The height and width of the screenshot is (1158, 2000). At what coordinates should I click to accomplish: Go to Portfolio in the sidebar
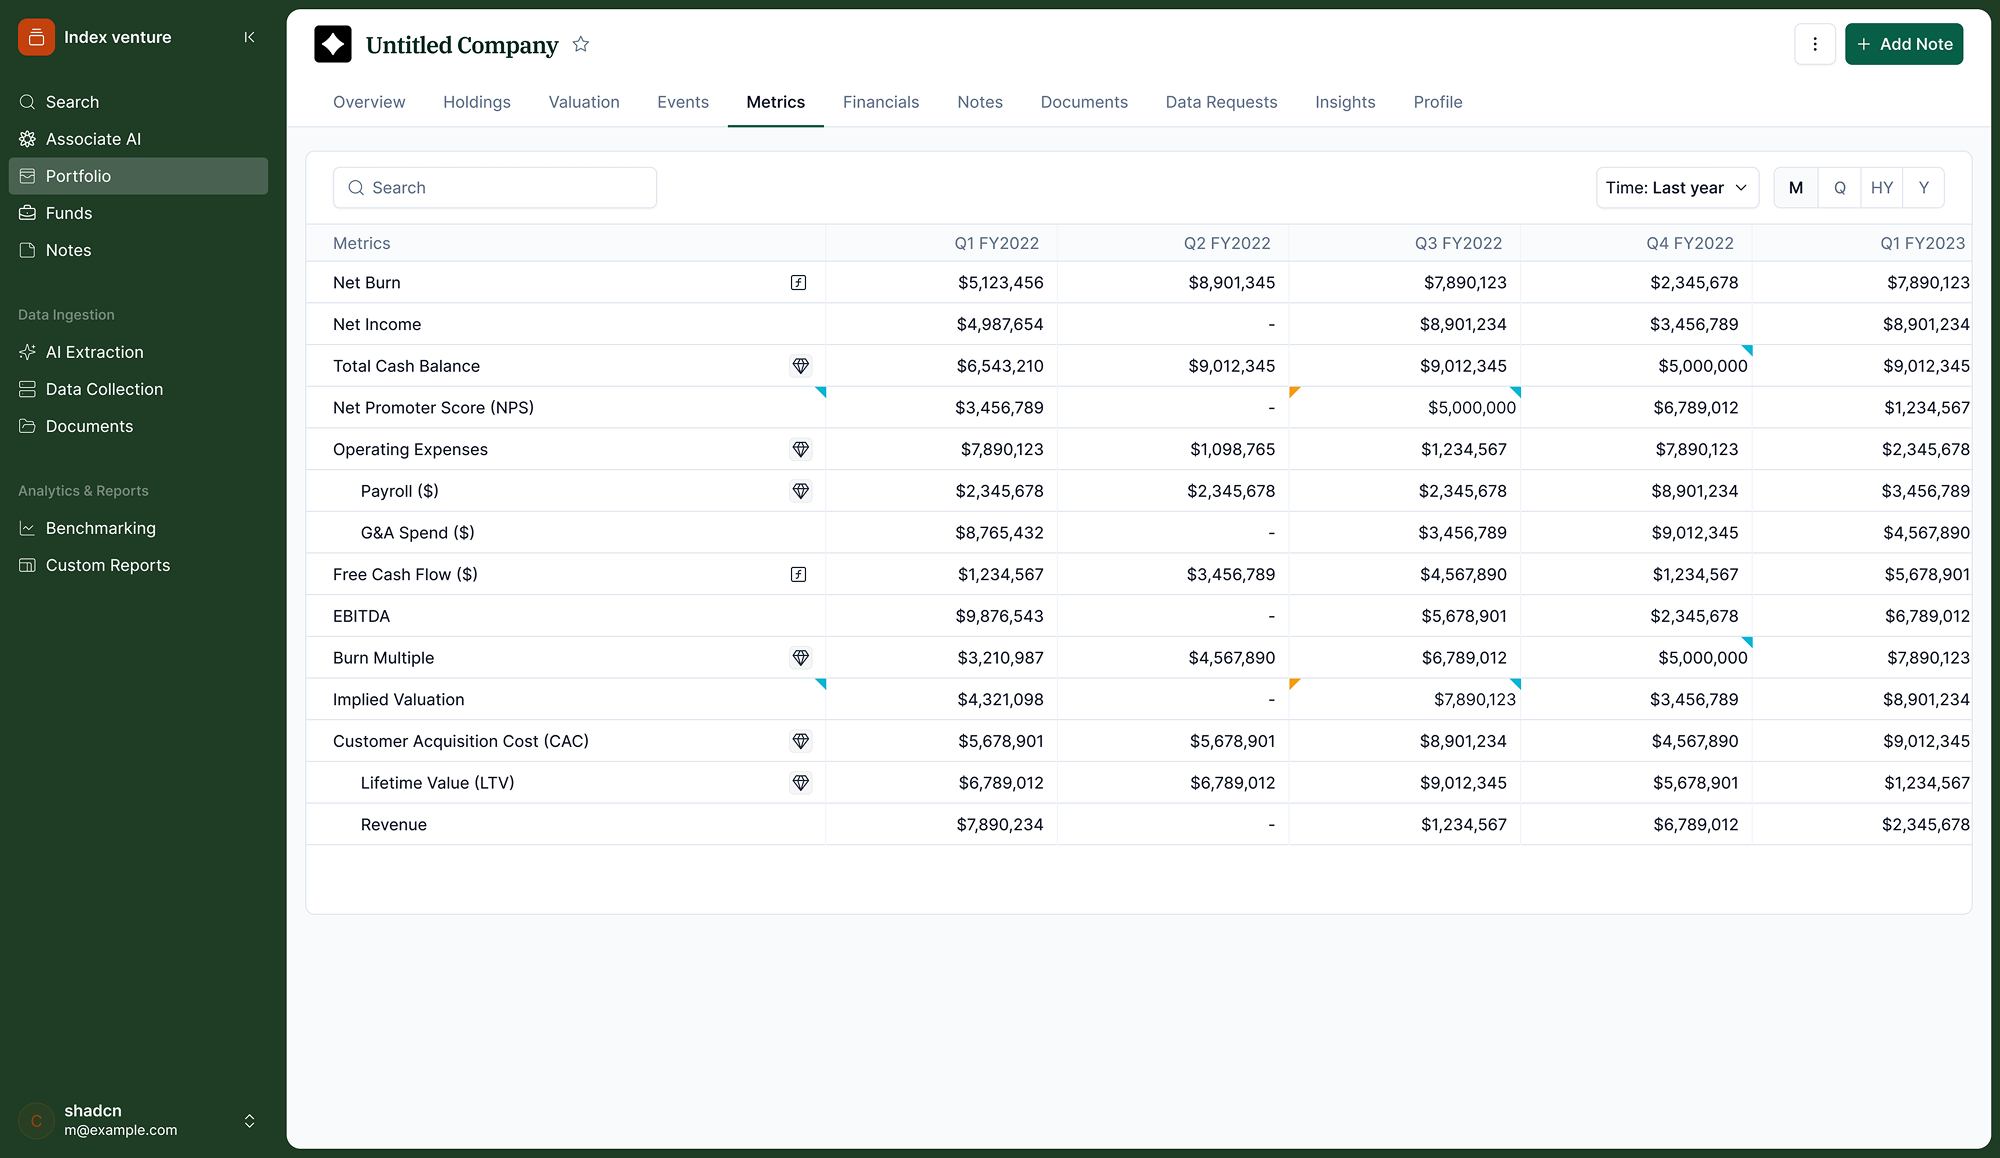click(x=138, y=176)
